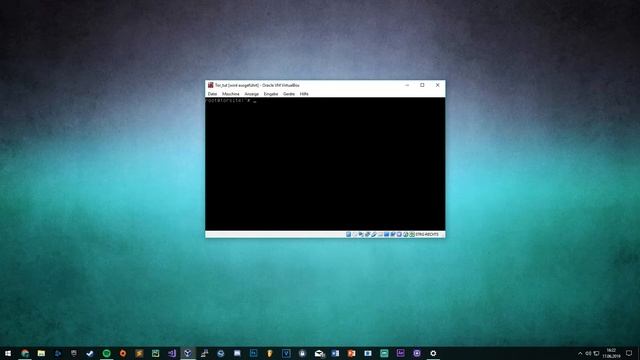Open the Eingabe menu
The image size is (640, 360).
point(271,94)
